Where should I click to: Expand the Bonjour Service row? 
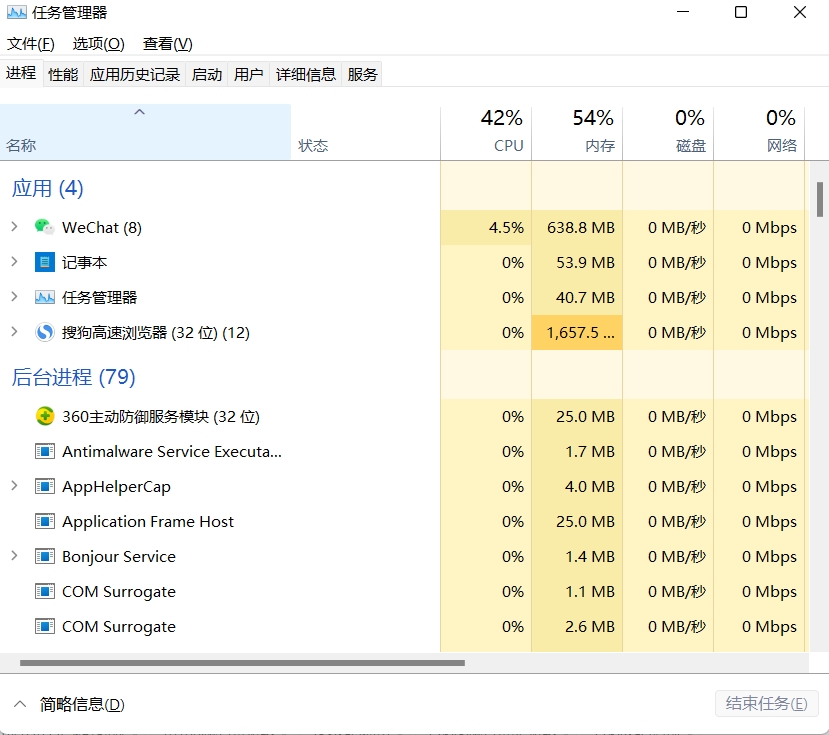14,556
